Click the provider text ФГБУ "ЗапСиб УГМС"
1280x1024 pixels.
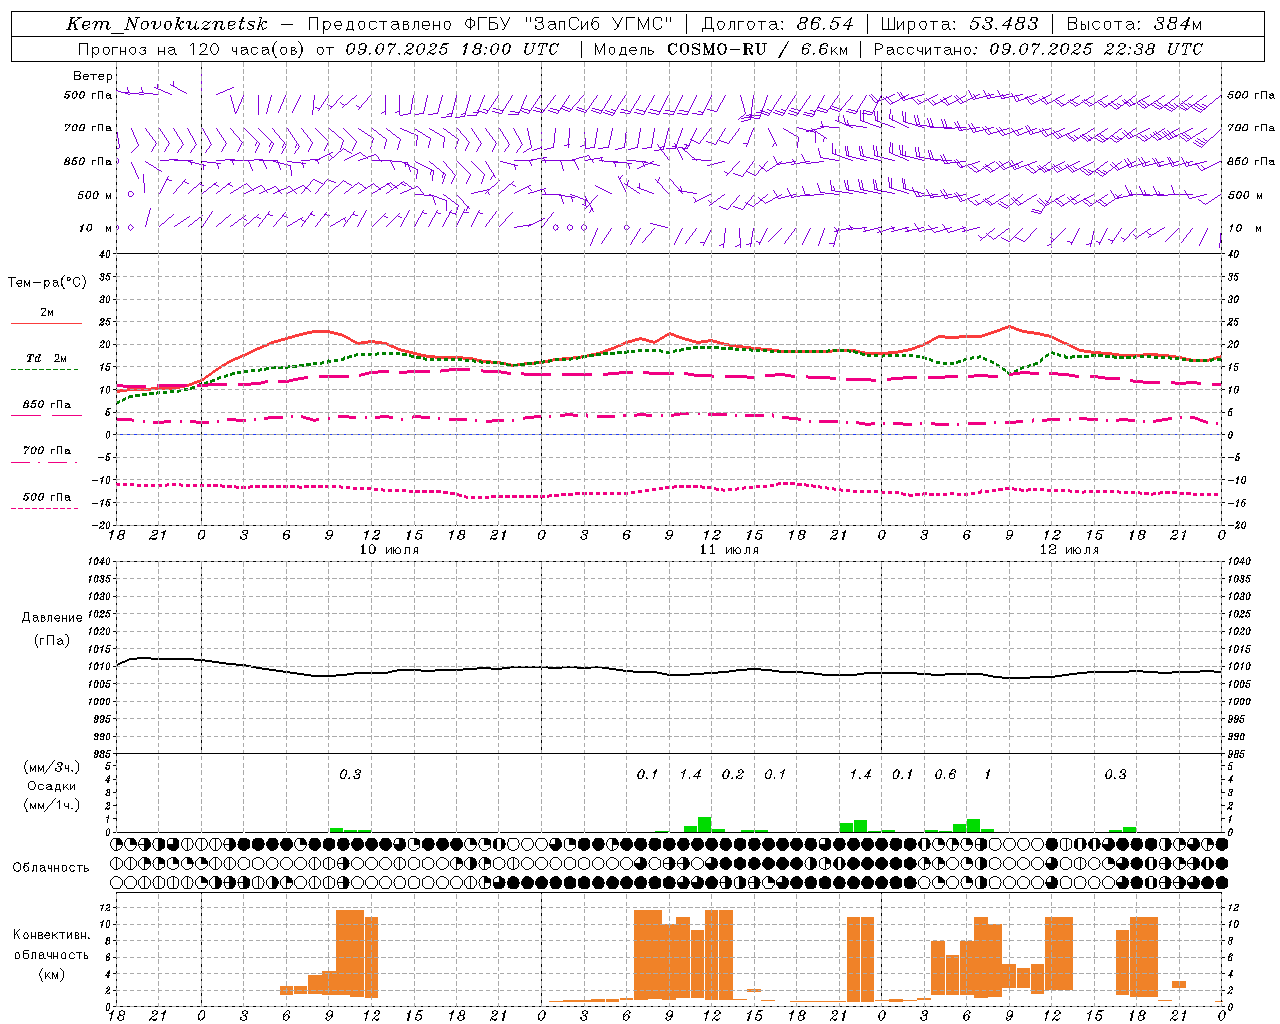pyautogui.click(x=569, y=24)
